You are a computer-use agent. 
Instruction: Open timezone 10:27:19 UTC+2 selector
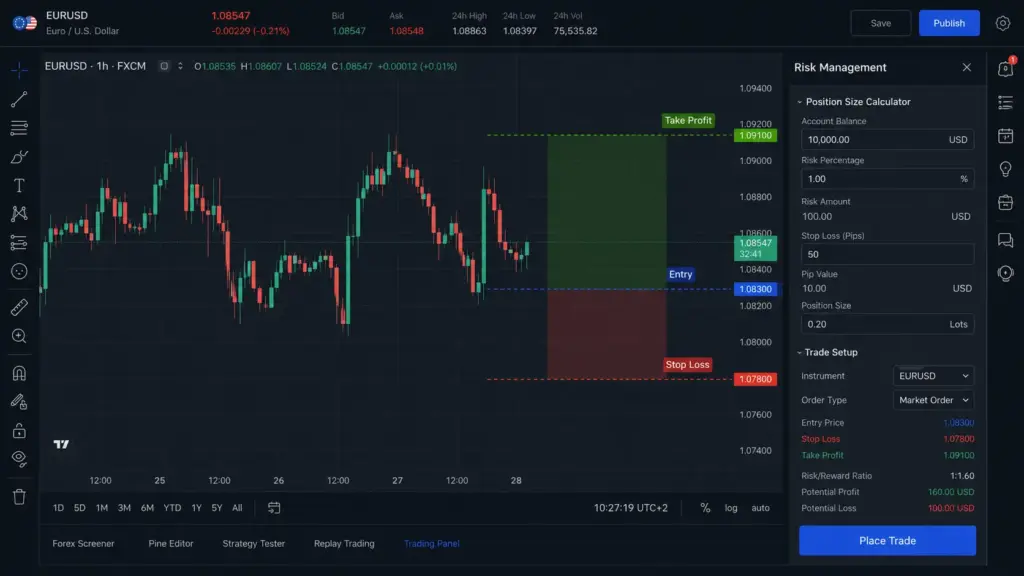click(x=631, y=507)
